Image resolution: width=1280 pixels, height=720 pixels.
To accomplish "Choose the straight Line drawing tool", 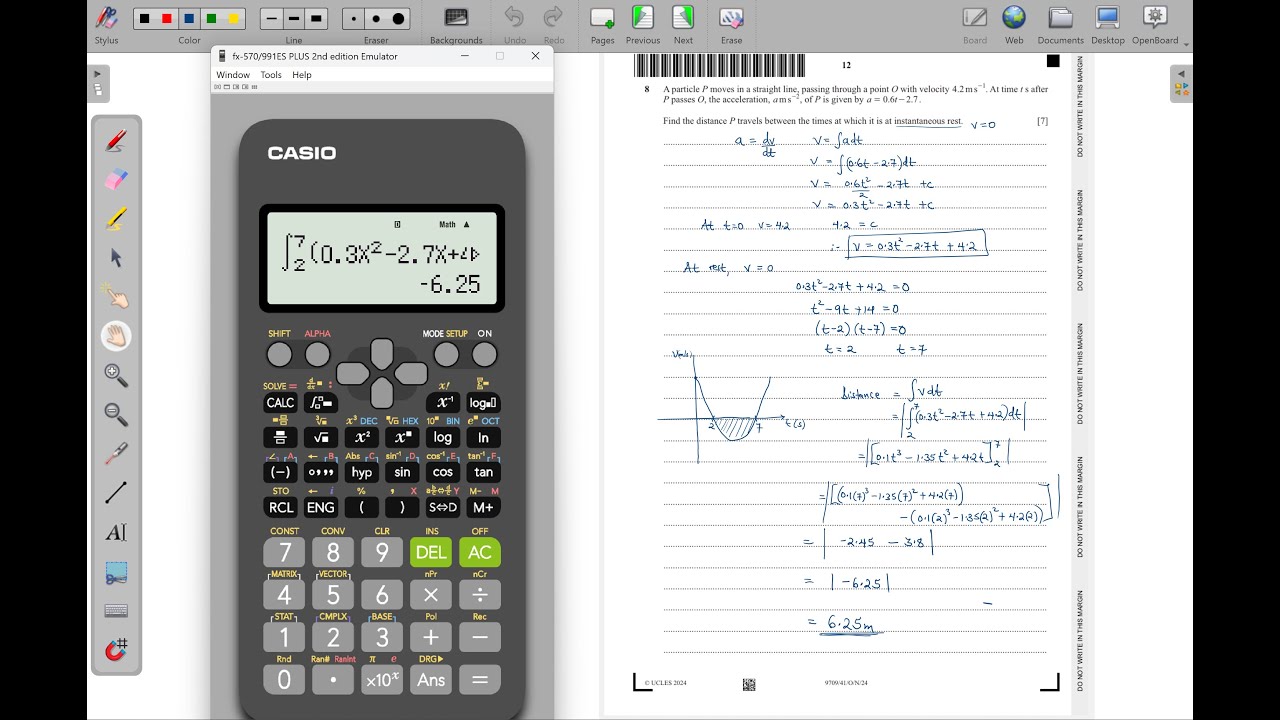I will 116,492.
